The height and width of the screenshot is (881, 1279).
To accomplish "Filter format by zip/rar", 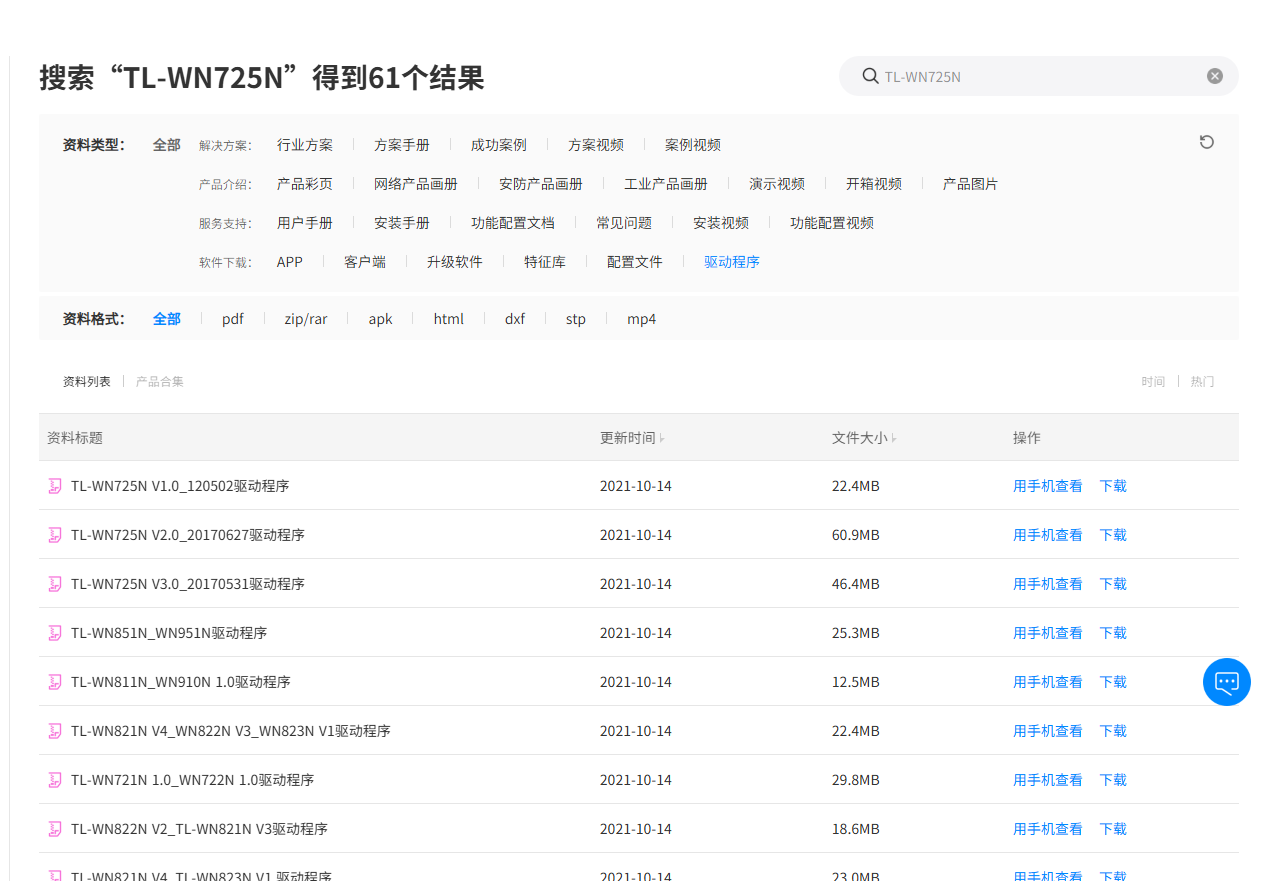I will pyautogui.click(x=306, y=319).
